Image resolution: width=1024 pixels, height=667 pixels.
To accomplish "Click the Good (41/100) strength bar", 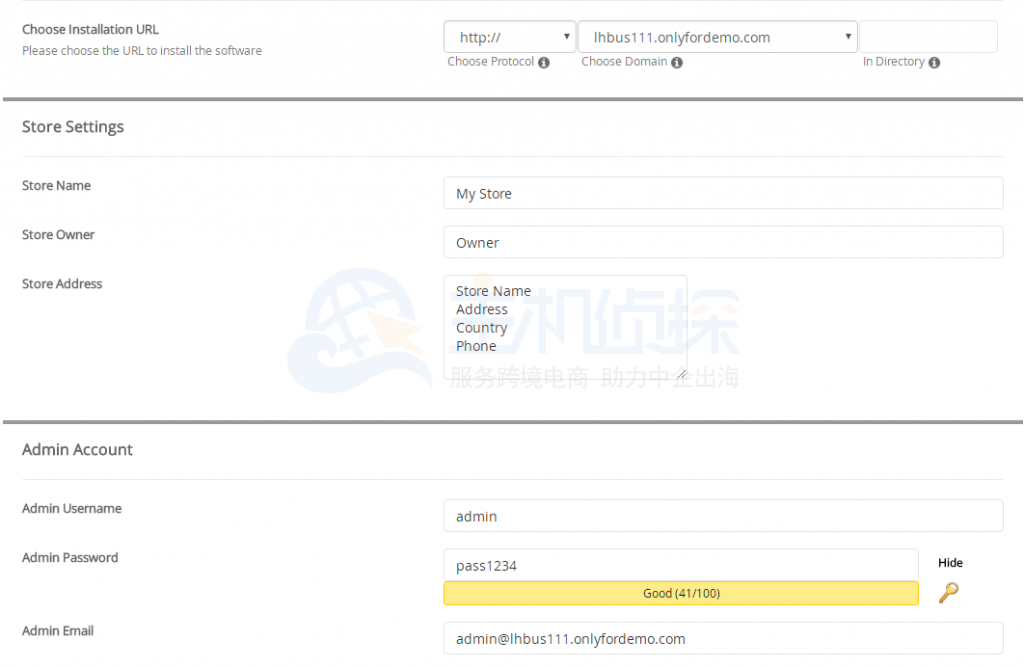I will point(681,593).
